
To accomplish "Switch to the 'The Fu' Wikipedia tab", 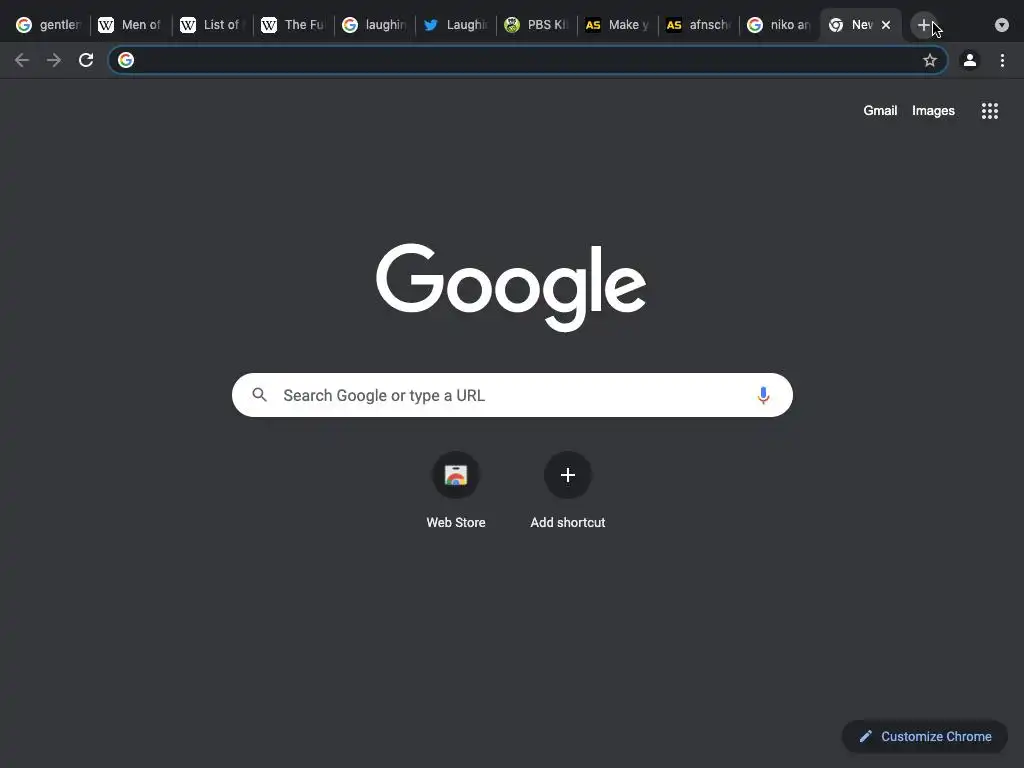I will point(292,25).
